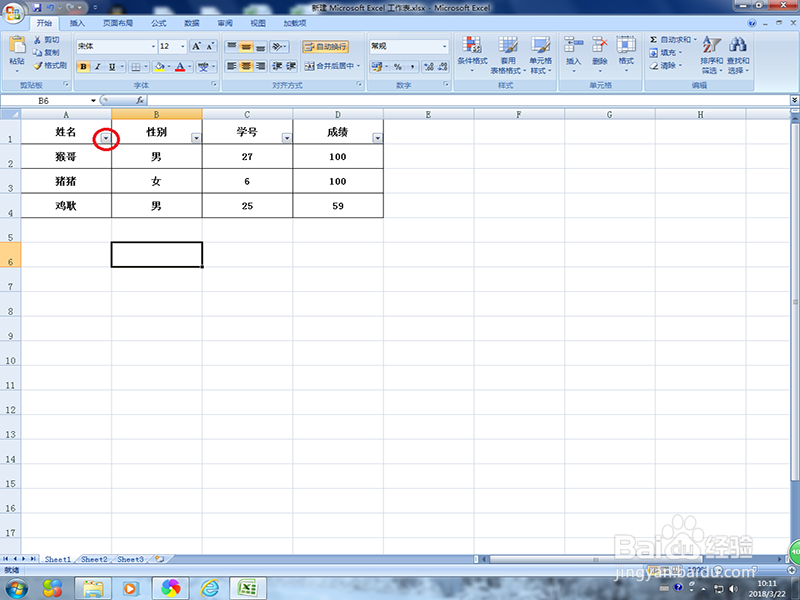
Task: Switch to the 视图 ribbon tab
Action: click(x=258, y=23)
